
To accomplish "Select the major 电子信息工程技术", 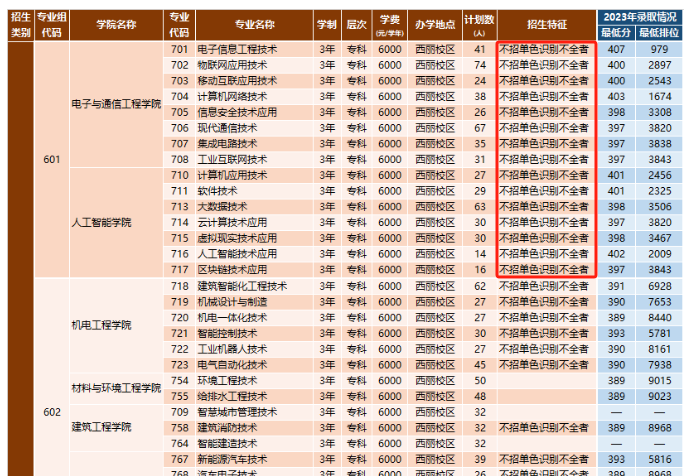I will click(x=254, y=50).
